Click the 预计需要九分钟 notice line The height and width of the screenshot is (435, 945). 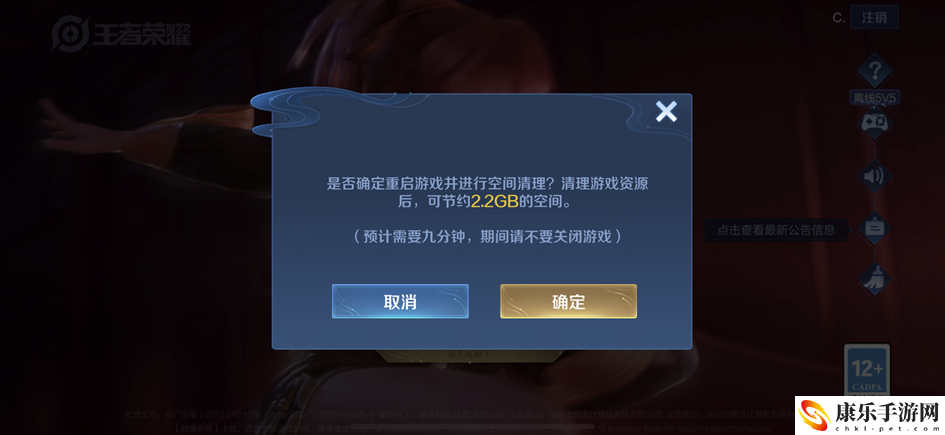[x=487, y=236]
